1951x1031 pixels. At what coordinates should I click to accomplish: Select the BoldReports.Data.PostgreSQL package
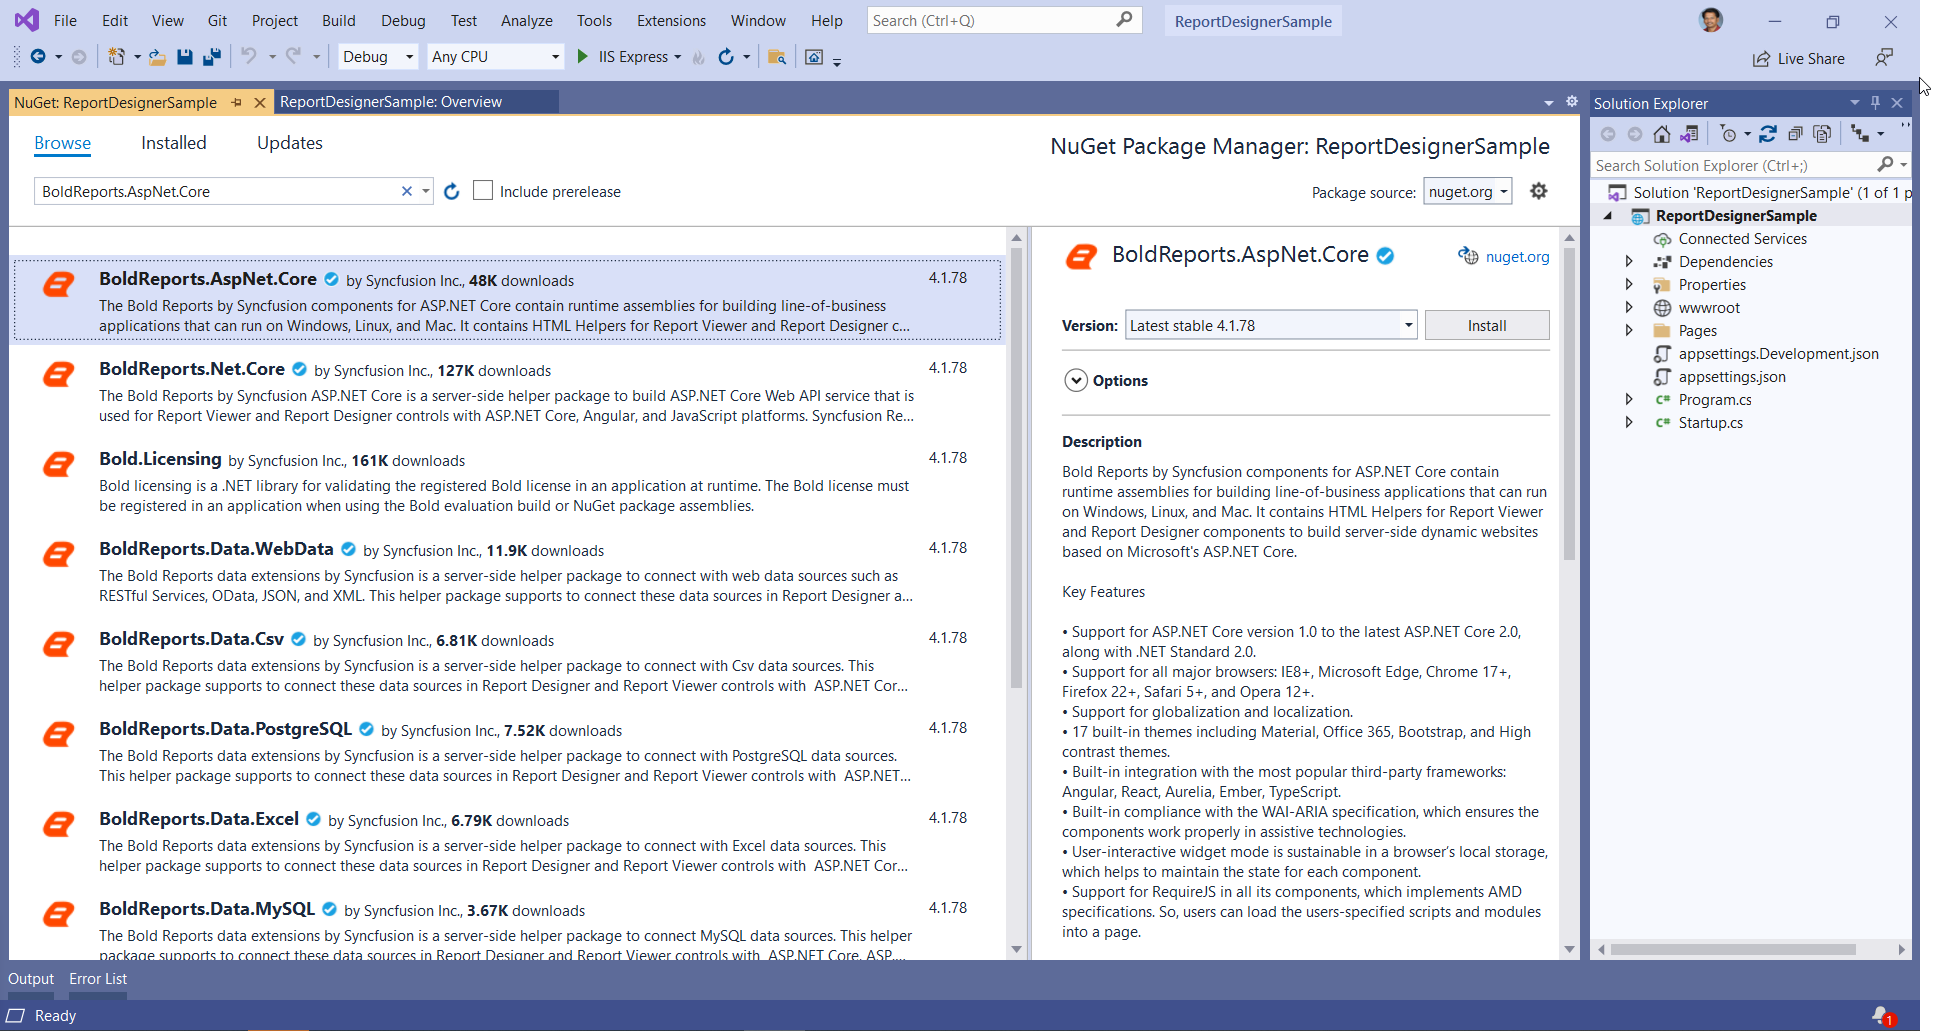pyautogui.click(x=506, y=750)
